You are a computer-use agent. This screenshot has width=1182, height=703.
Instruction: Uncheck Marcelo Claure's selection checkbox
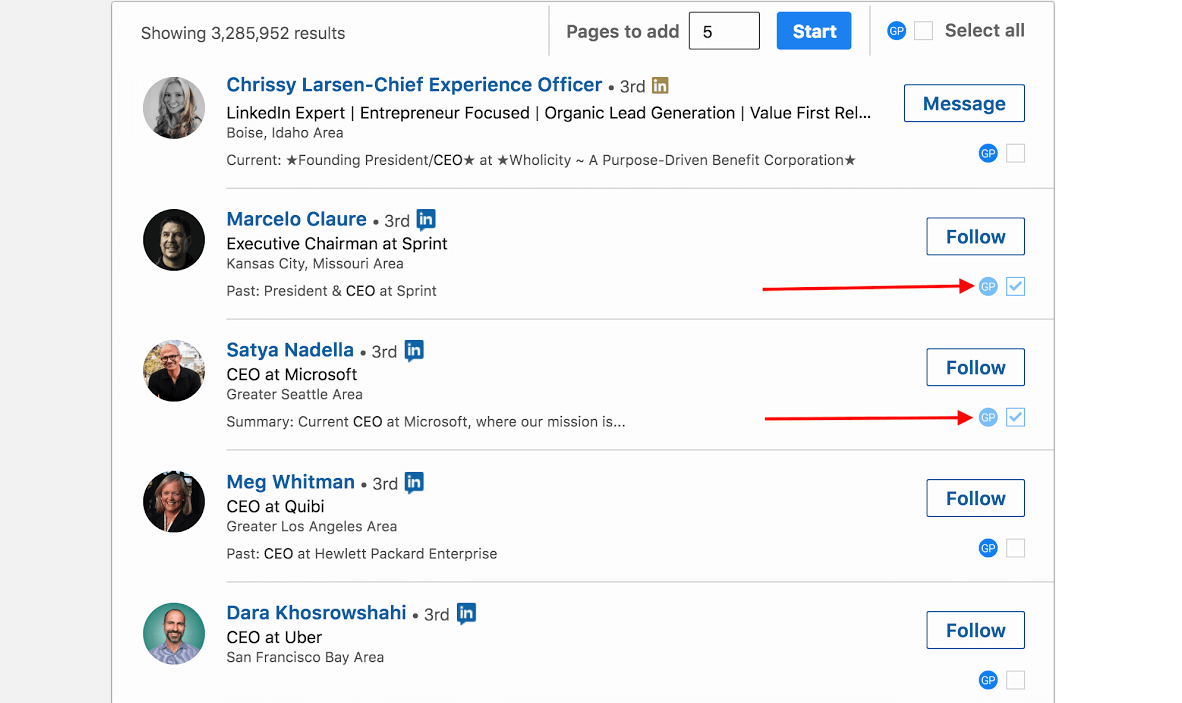1015,286
